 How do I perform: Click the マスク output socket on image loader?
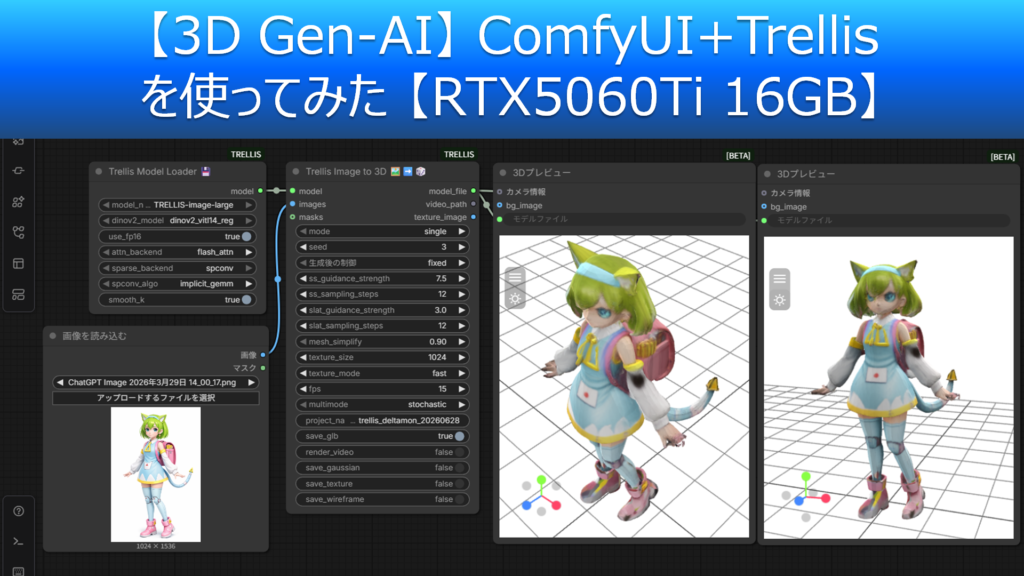pyautogui.click(x=263, y=368)
